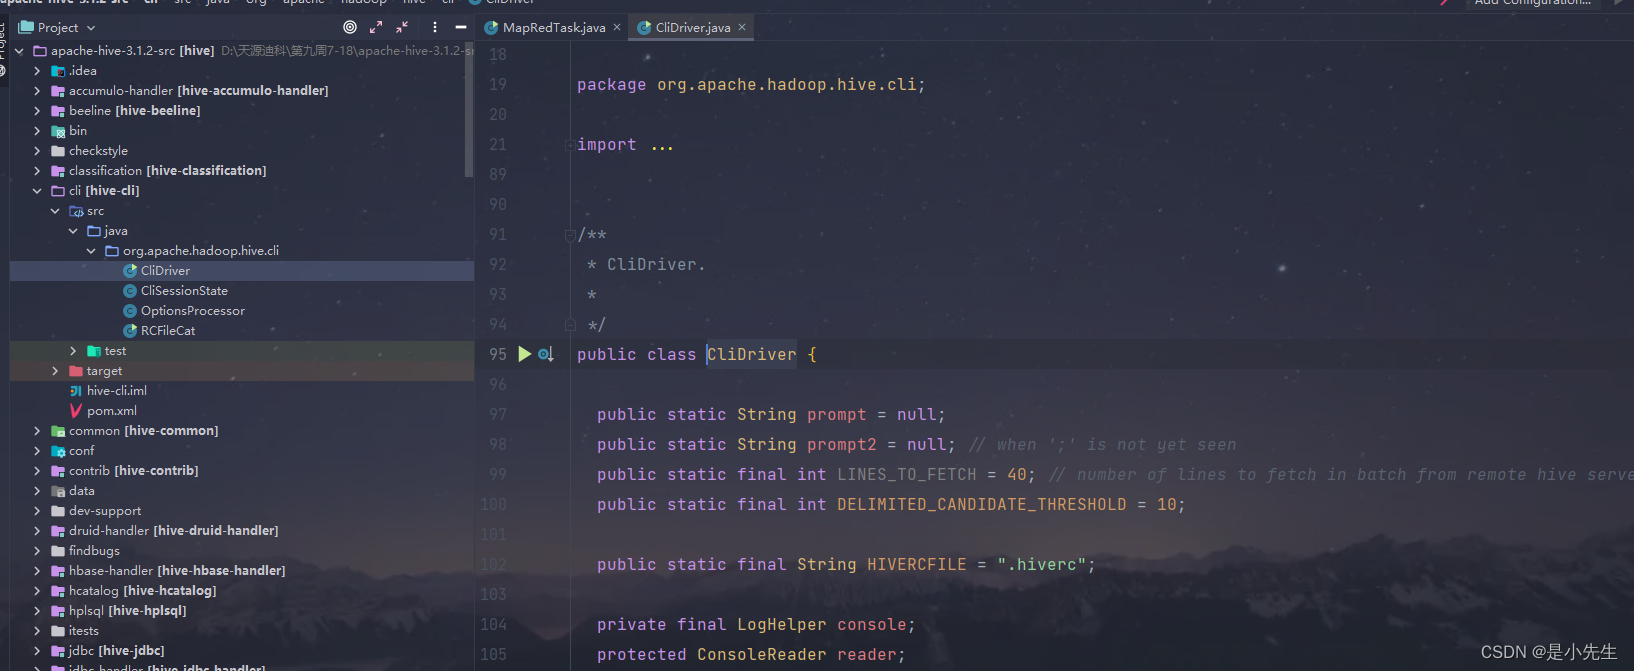Click the Collapse All icon in Project panel
The width and height of the screenshot is (1634, 671).
coord(402,27)
